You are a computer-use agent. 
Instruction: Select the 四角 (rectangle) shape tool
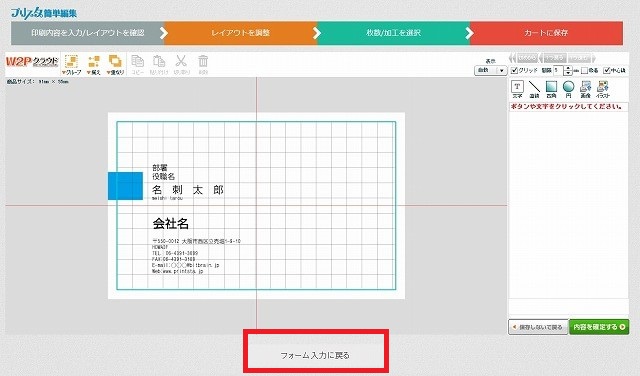coord(551,89)
